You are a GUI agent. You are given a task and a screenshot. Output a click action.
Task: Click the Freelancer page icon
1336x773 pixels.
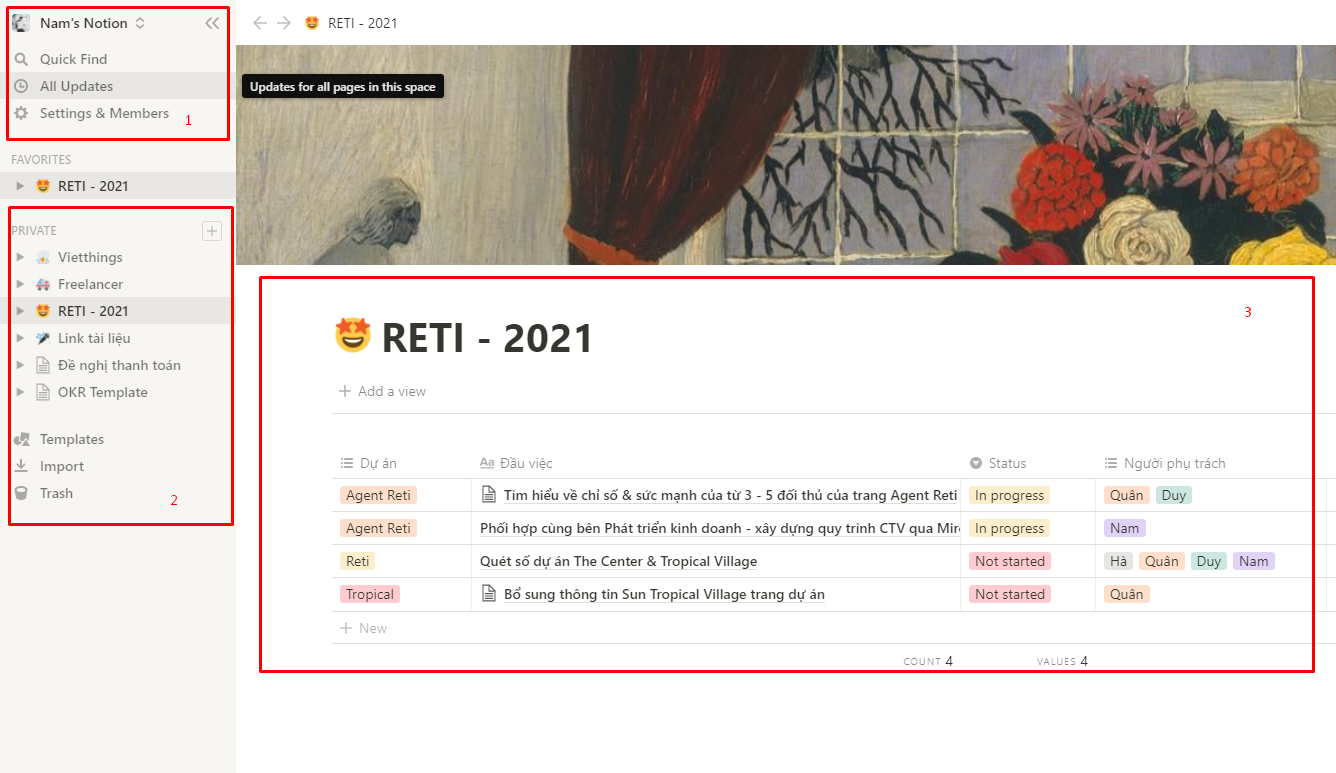[x=42, y=284]
